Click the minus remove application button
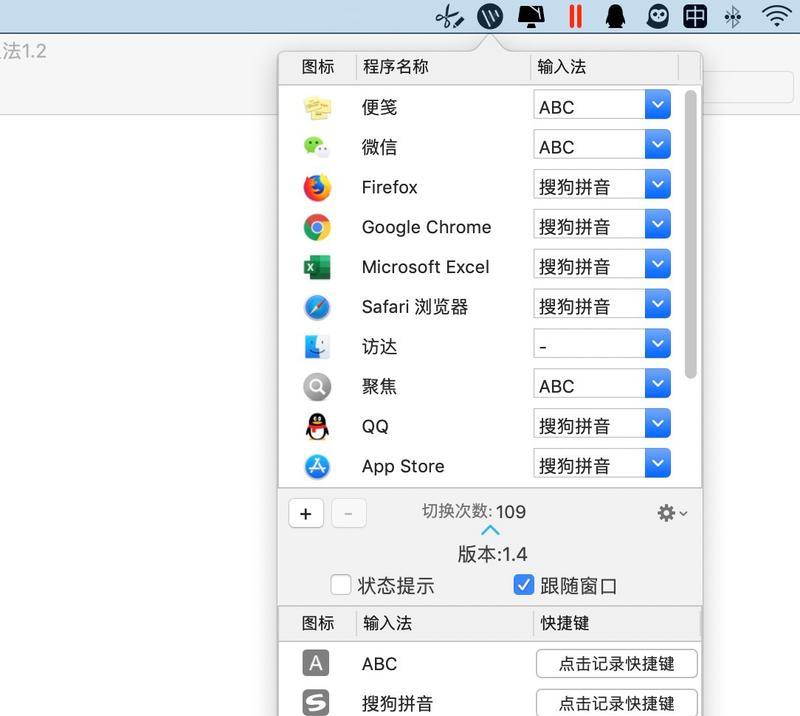The width and height of the screenshot is (800, 716). pos(348,513)
